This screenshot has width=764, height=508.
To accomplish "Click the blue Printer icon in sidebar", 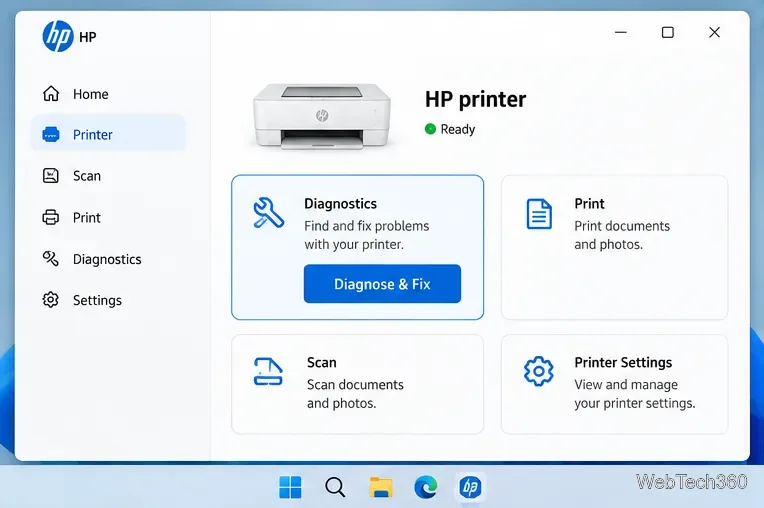I will [x=51, y=134].
